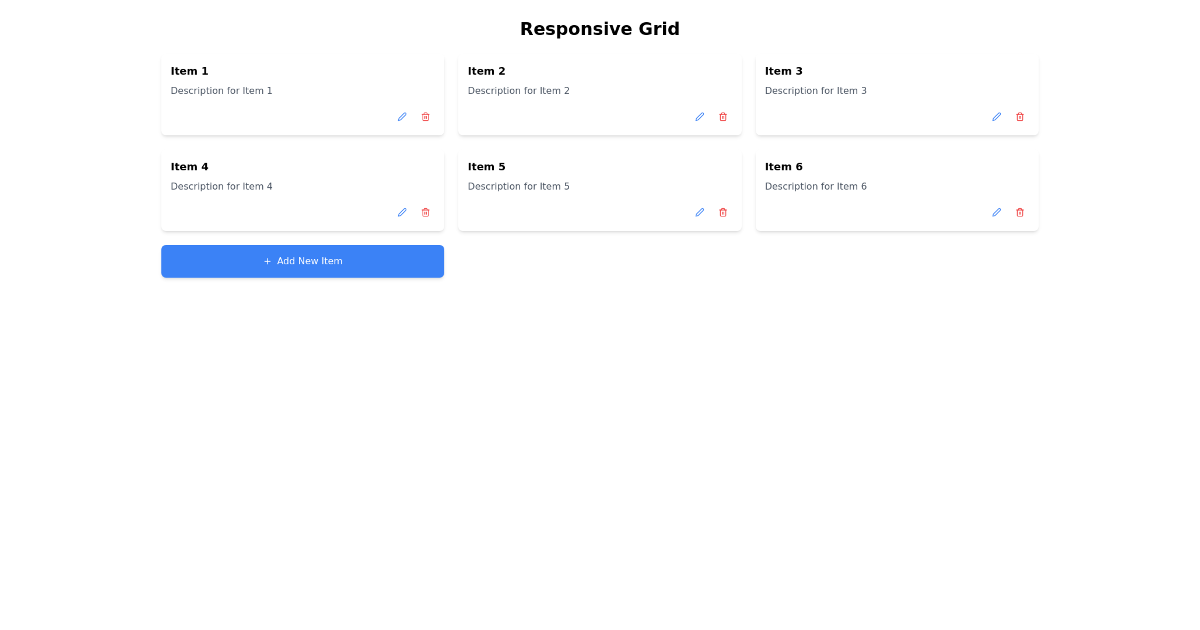Click the Responsive Grid heading

tap(599, 28)
